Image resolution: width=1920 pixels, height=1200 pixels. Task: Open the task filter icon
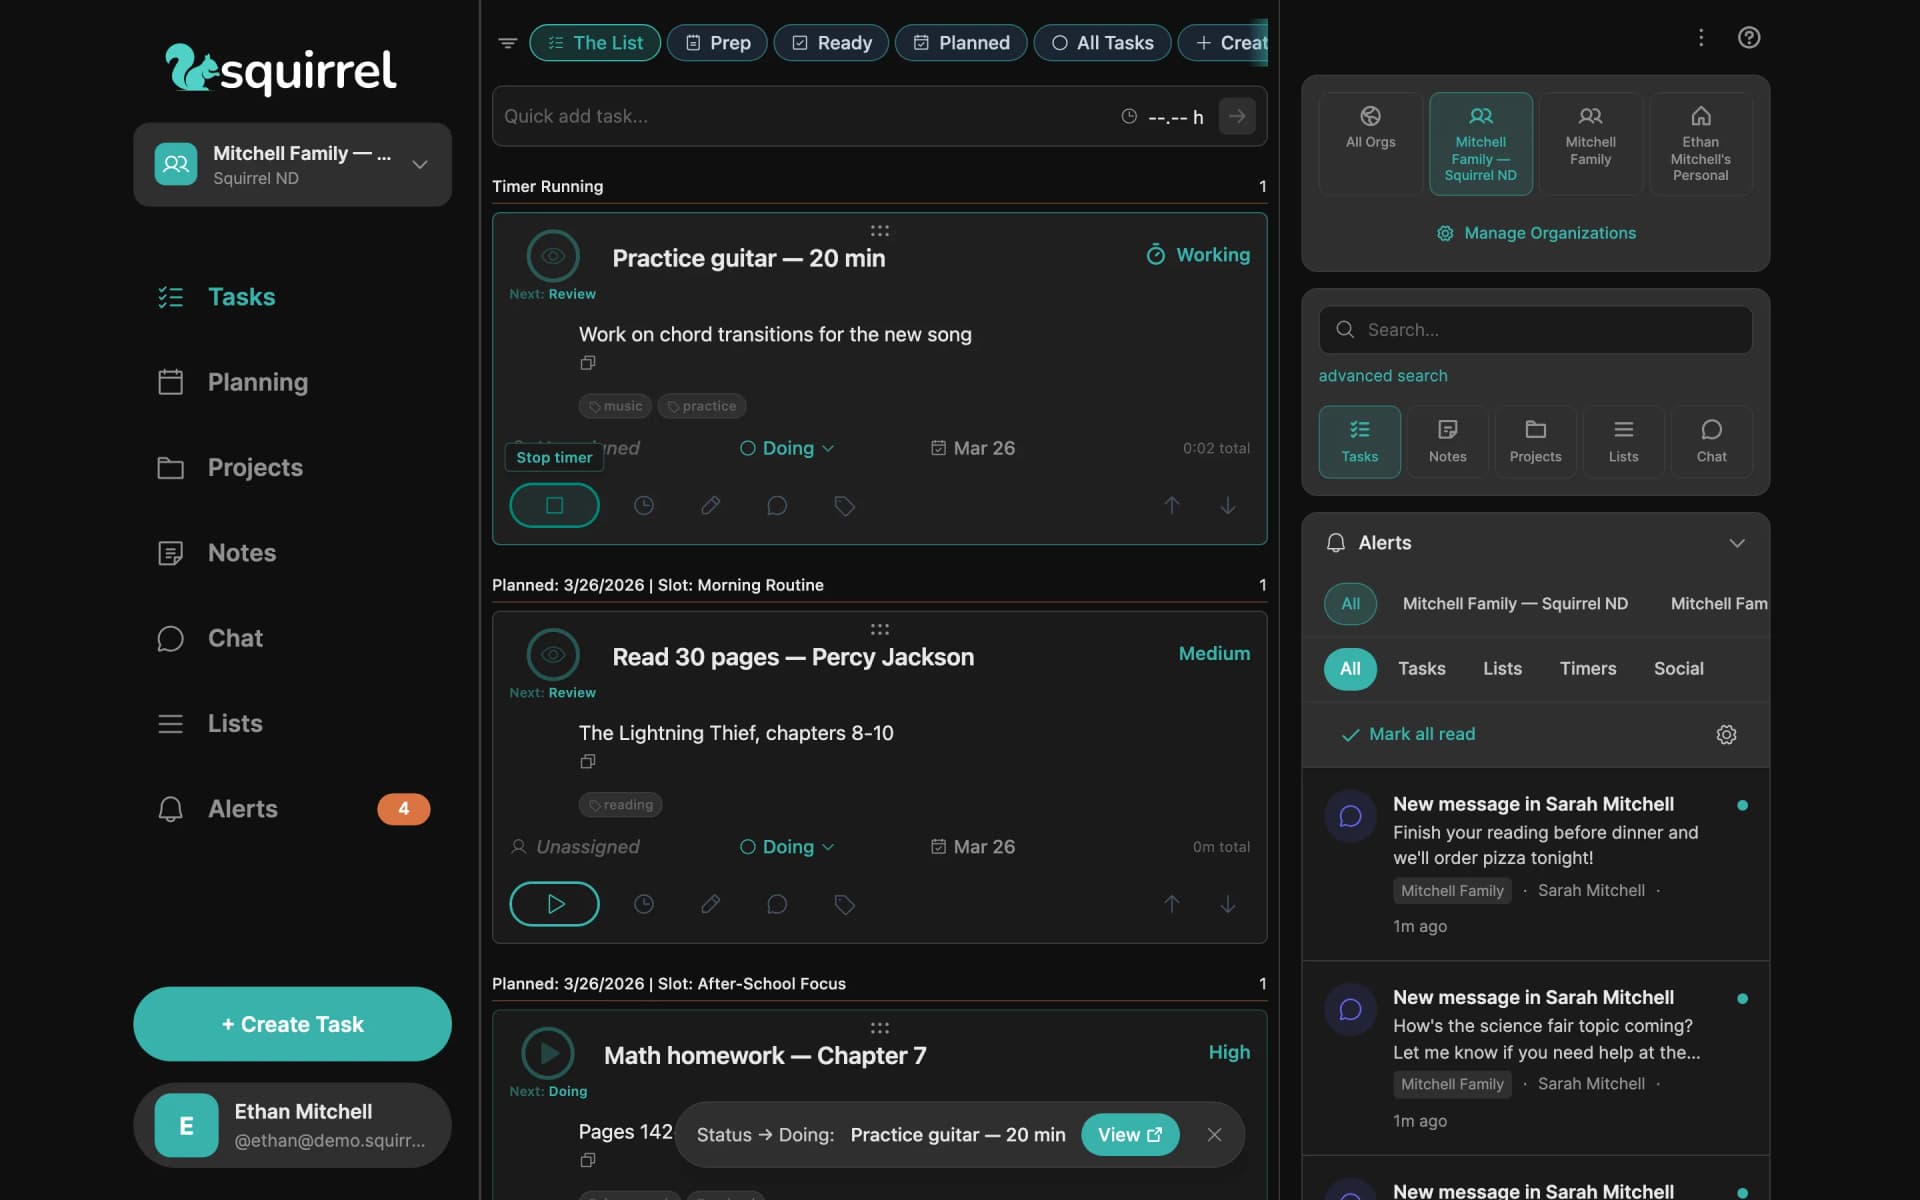pos(508,43)
